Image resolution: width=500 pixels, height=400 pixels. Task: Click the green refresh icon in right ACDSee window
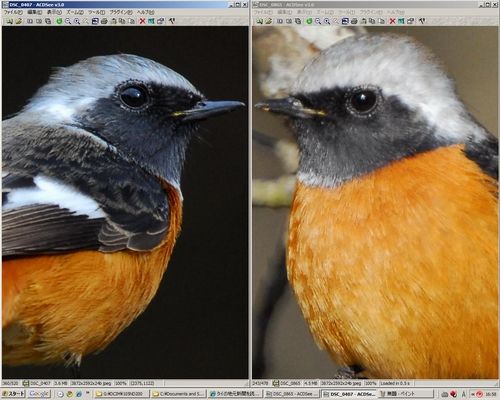pyautogui.click(x=309, y=21)
